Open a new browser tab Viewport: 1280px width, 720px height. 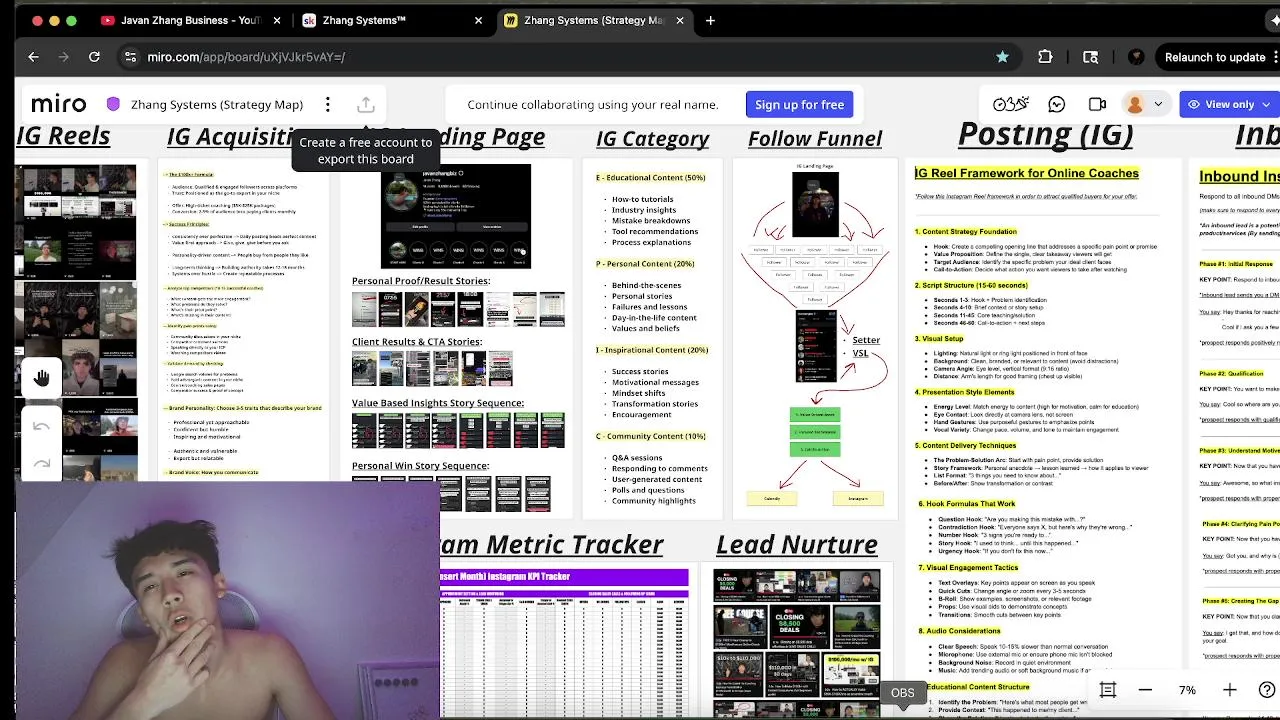tap(710, 20)
